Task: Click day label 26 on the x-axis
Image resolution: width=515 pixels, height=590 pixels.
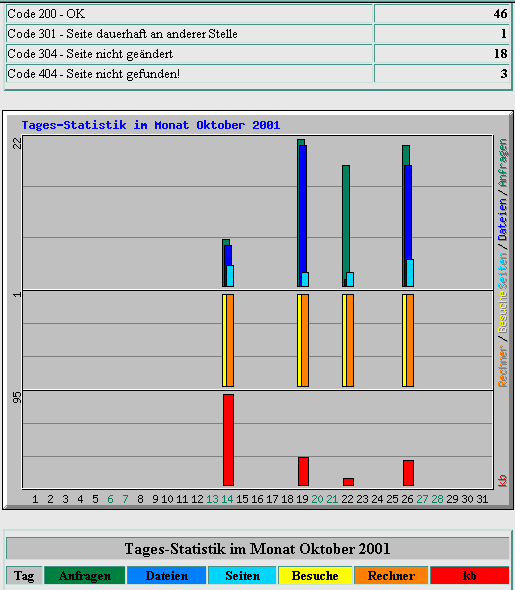Action: [x=407, y=499]
